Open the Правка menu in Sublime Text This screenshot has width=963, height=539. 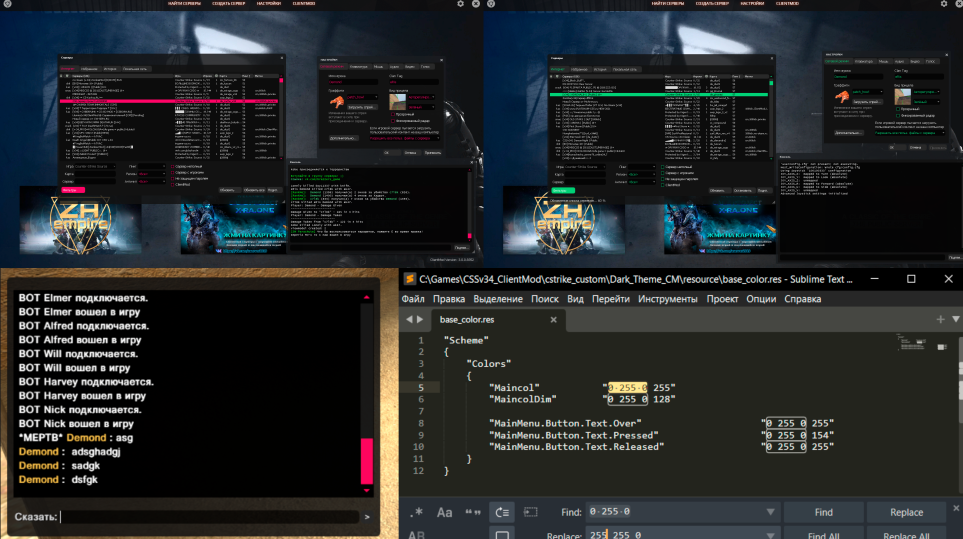point(448,298)
